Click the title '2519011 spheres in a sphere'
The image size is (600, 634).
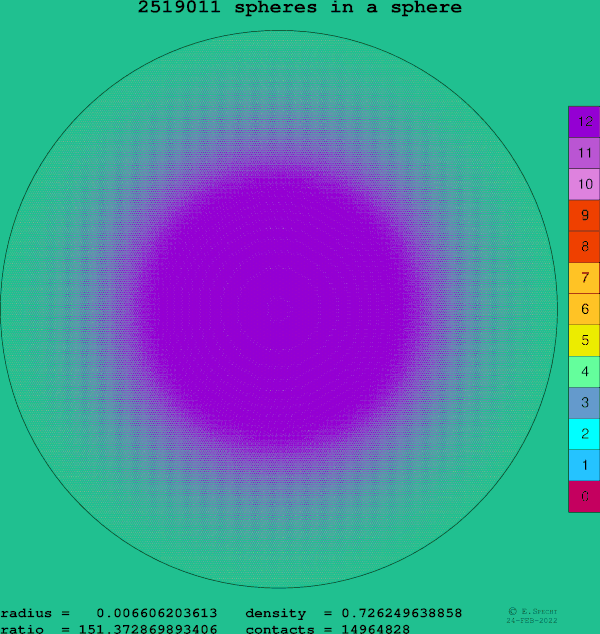[x=300, y=7]
